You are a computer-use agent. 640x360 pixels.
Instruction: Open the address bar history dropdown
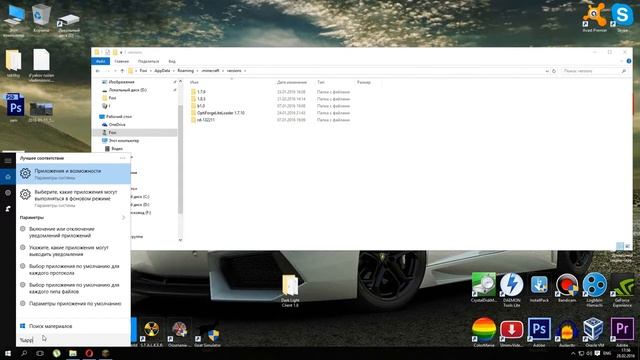coord(547,71)
